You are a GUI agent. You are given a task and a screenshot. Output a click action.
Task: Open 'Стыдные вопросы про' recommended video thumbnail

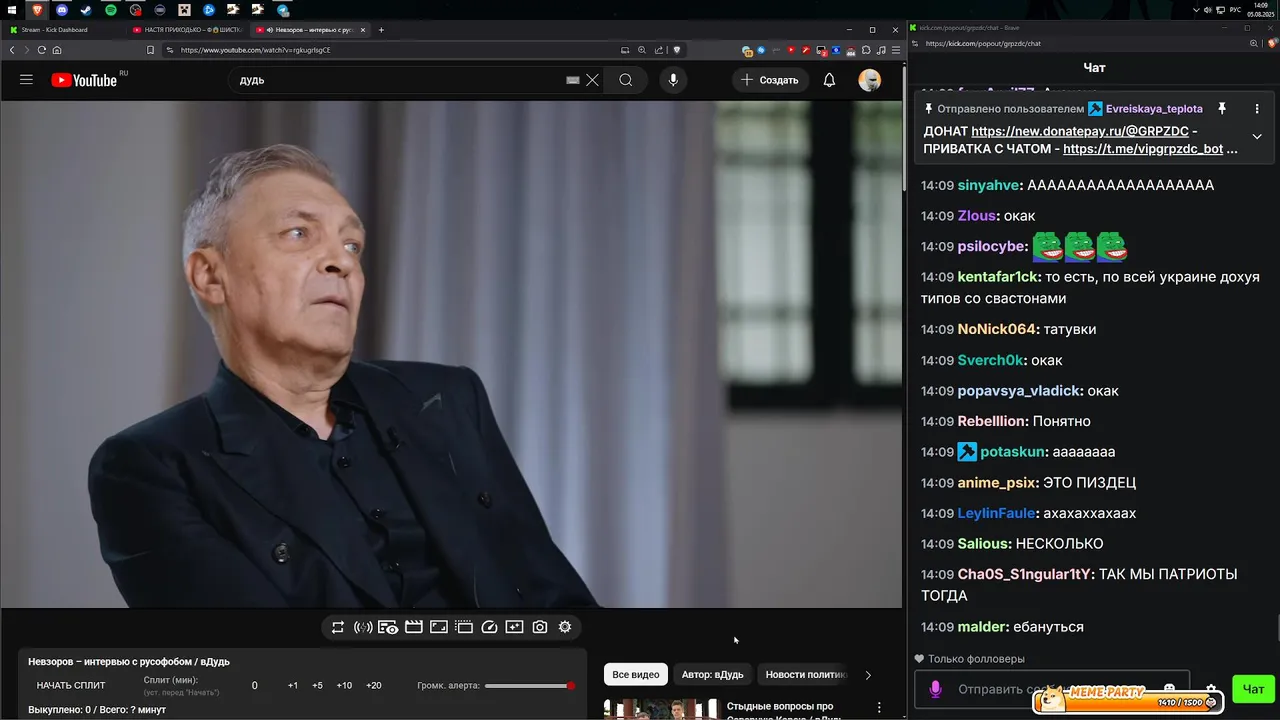point(661,709)
